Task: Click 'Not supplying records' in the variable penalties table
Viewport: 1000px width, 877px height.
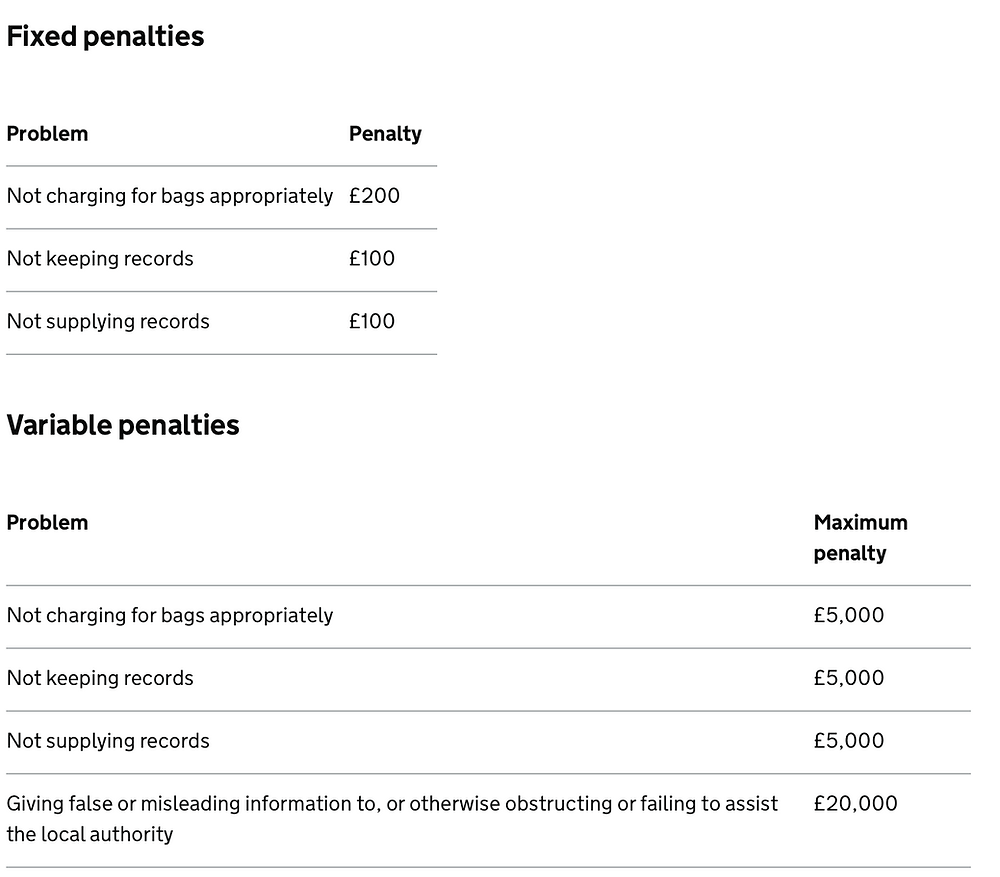Action: coord(108,741)
